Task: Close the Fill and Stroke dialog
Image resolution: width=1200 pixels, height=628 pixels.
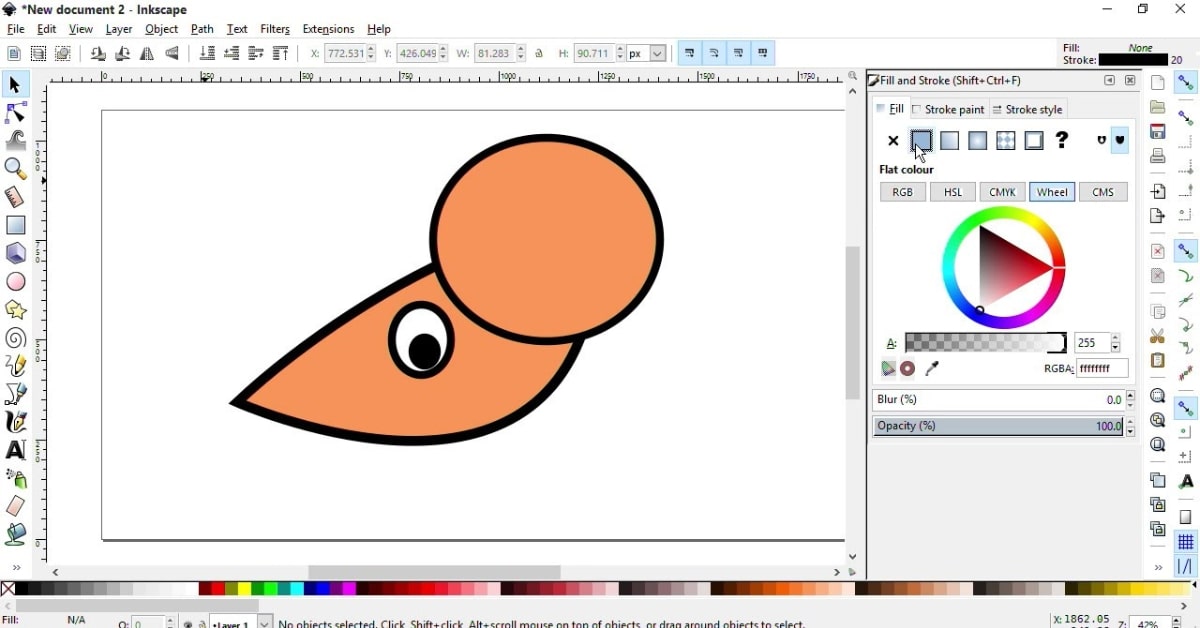Action: coord(1131,81)
